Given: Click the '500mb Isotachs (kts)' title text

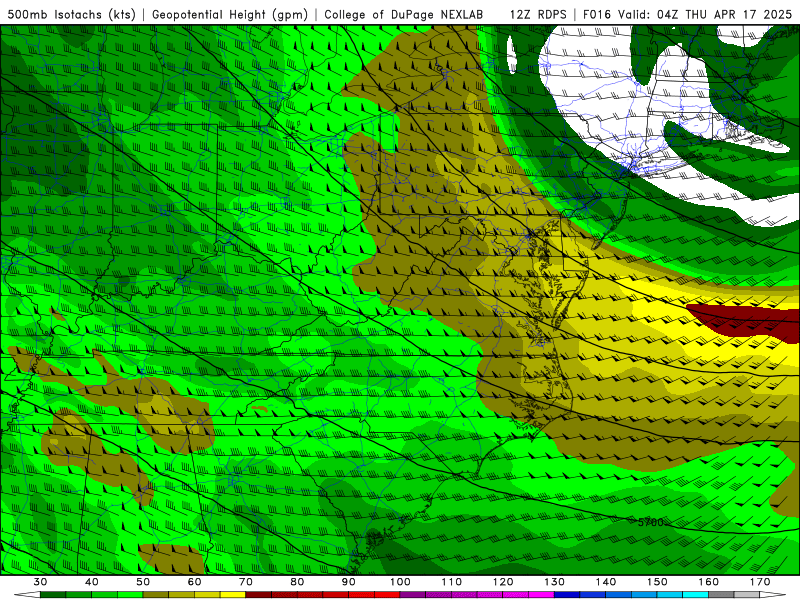Looking at the screenshot, I should point(71,15).
